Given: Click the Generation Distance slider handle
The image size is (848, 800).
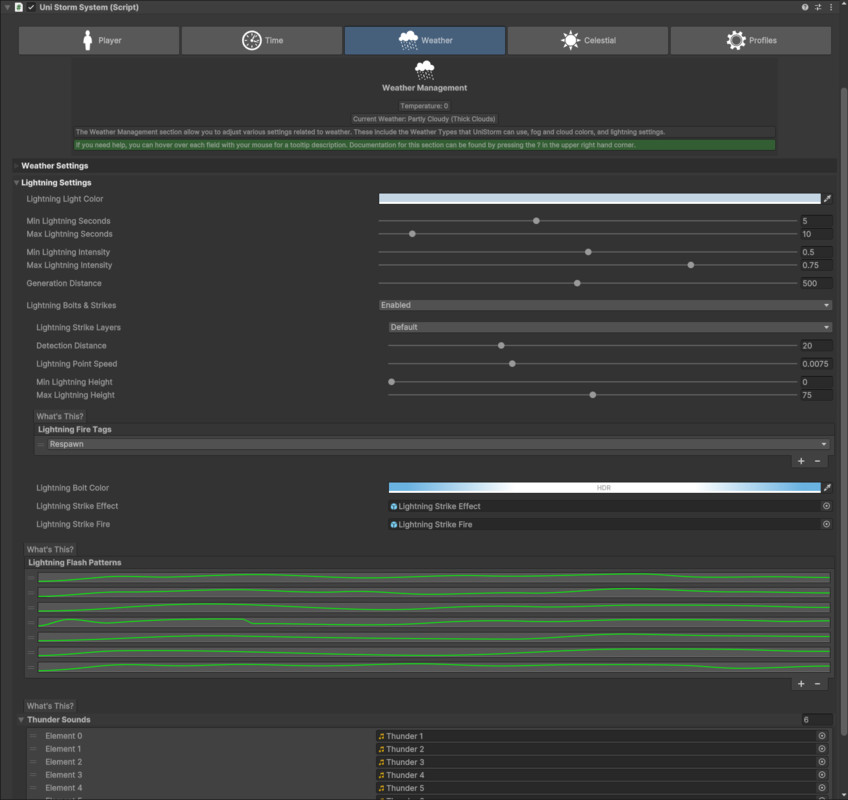Looking at the screenshot, I should click(x=577, y=283).
